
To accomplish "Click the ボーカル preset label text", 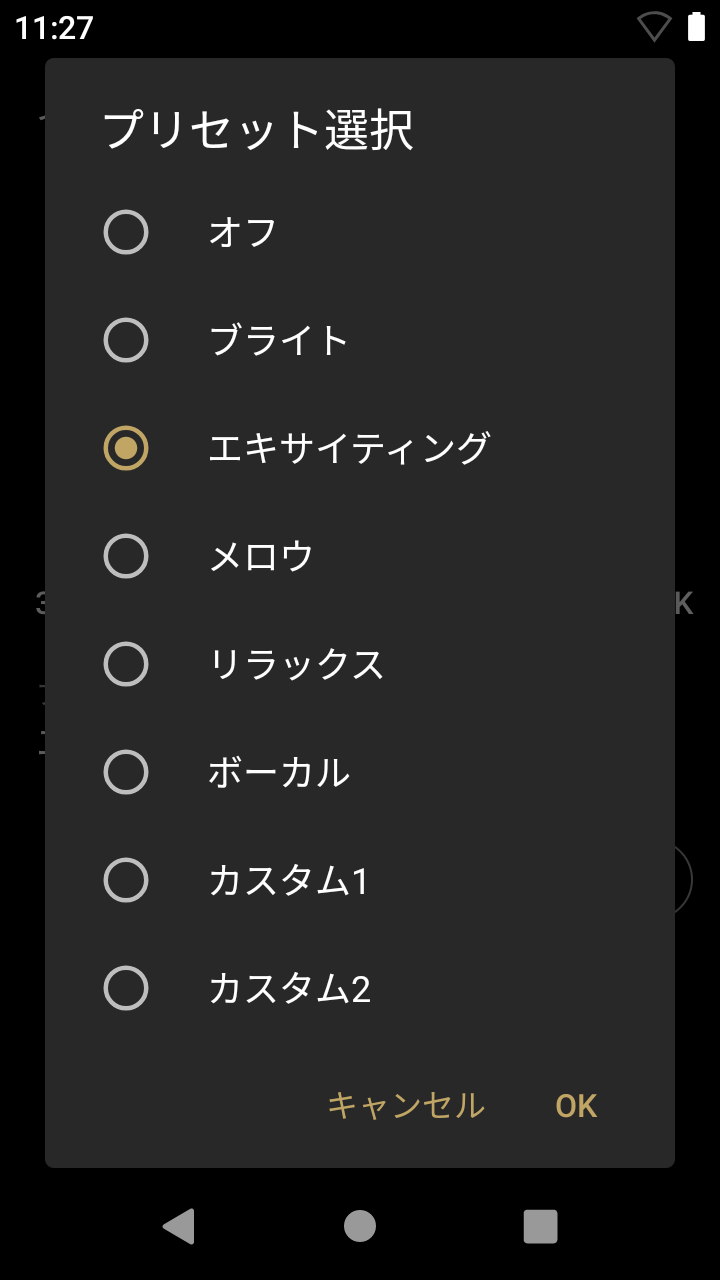I will (x=279, y=772).
